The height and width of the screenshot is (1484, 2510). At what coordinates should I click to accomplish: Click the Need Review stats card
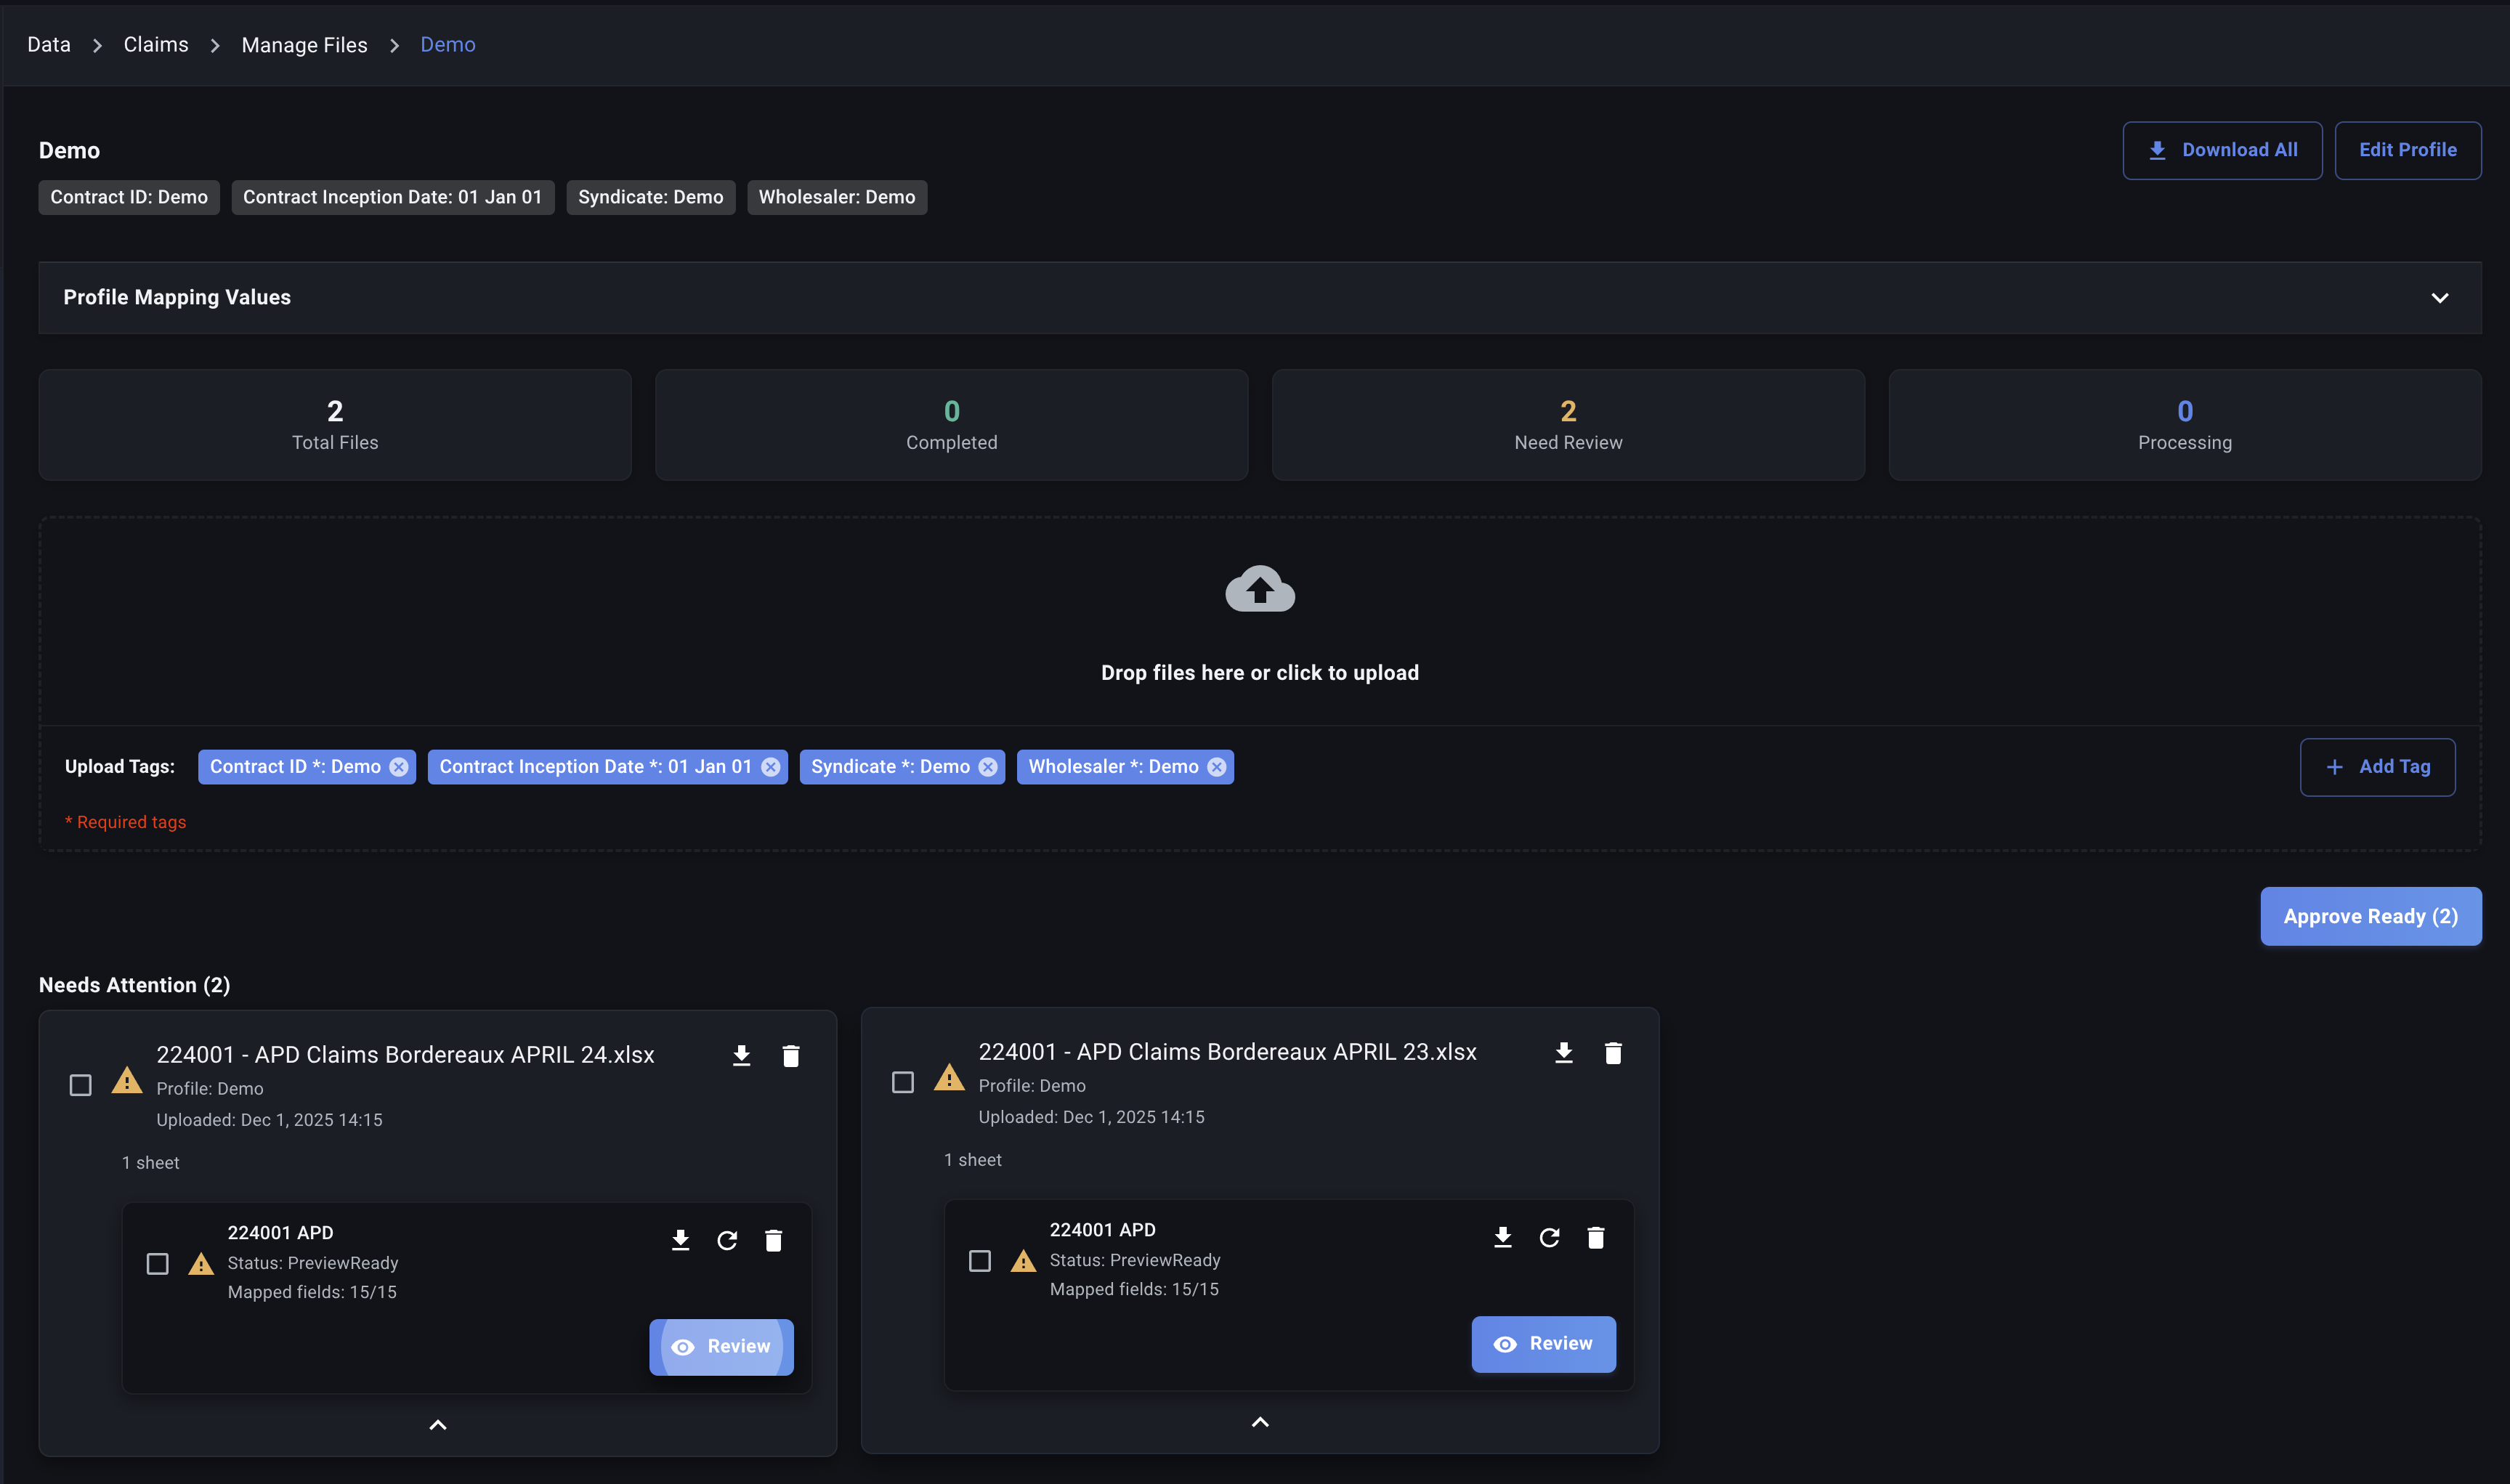coord(1567,425)
